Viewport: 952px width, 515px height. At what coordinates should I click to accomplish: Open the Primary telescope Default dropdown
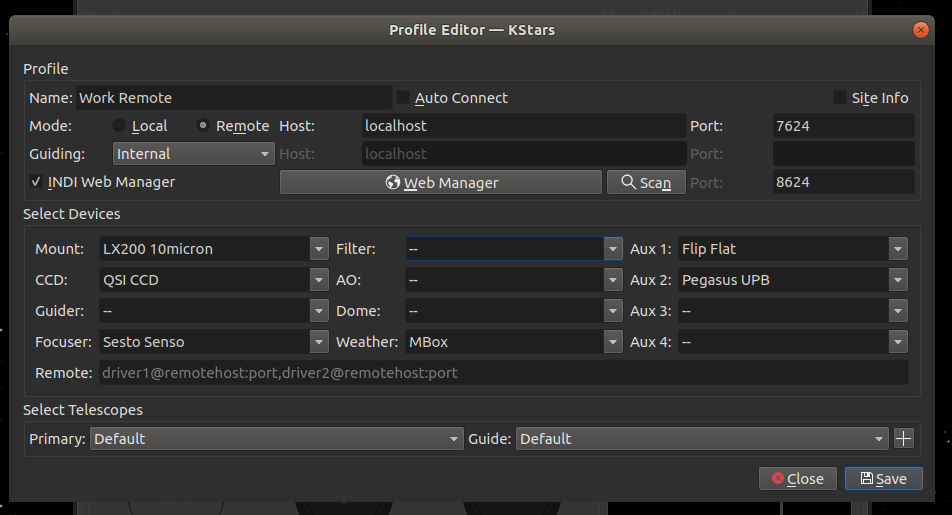click(276, 438)
